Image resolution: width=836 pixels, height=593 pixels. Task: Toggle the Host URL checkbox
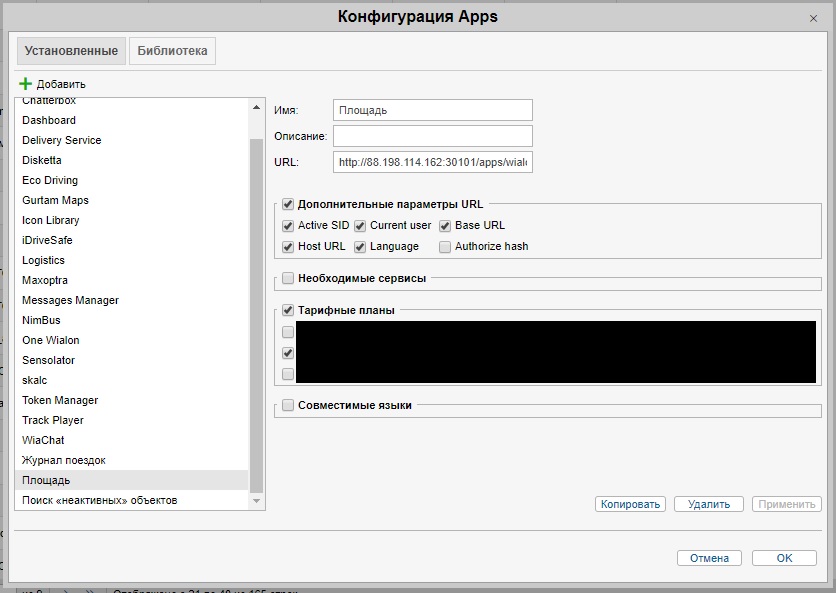pyautogui.click(x=288, y=247)
